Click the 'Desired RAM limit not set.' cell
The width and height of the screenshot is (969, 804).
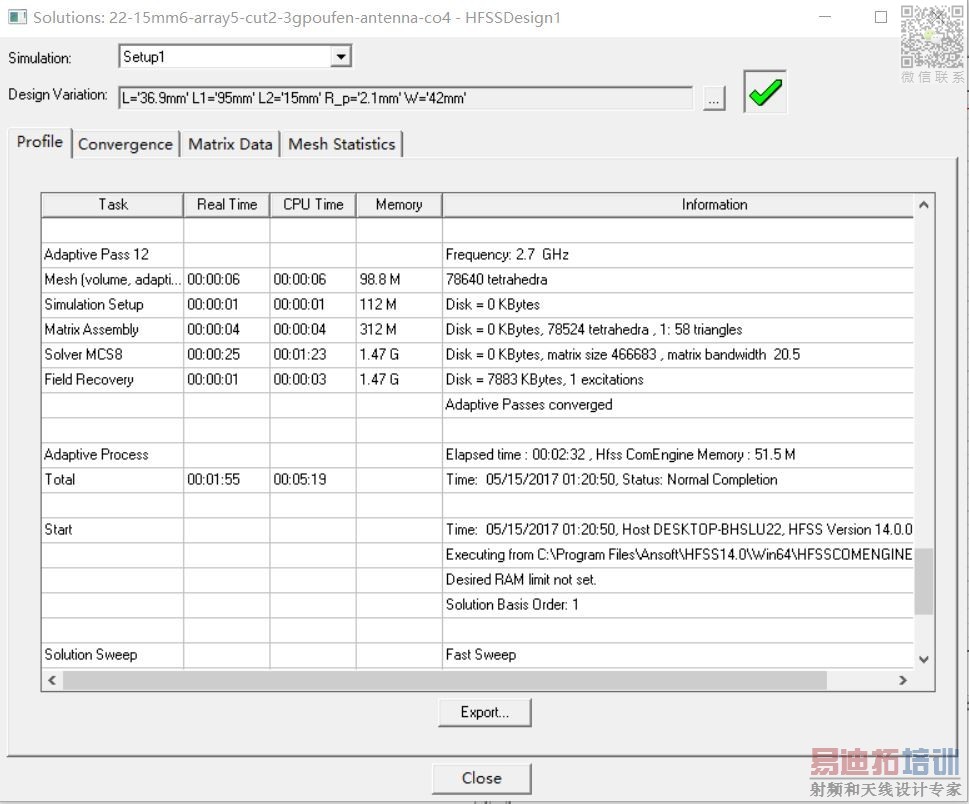coord(678,580)
